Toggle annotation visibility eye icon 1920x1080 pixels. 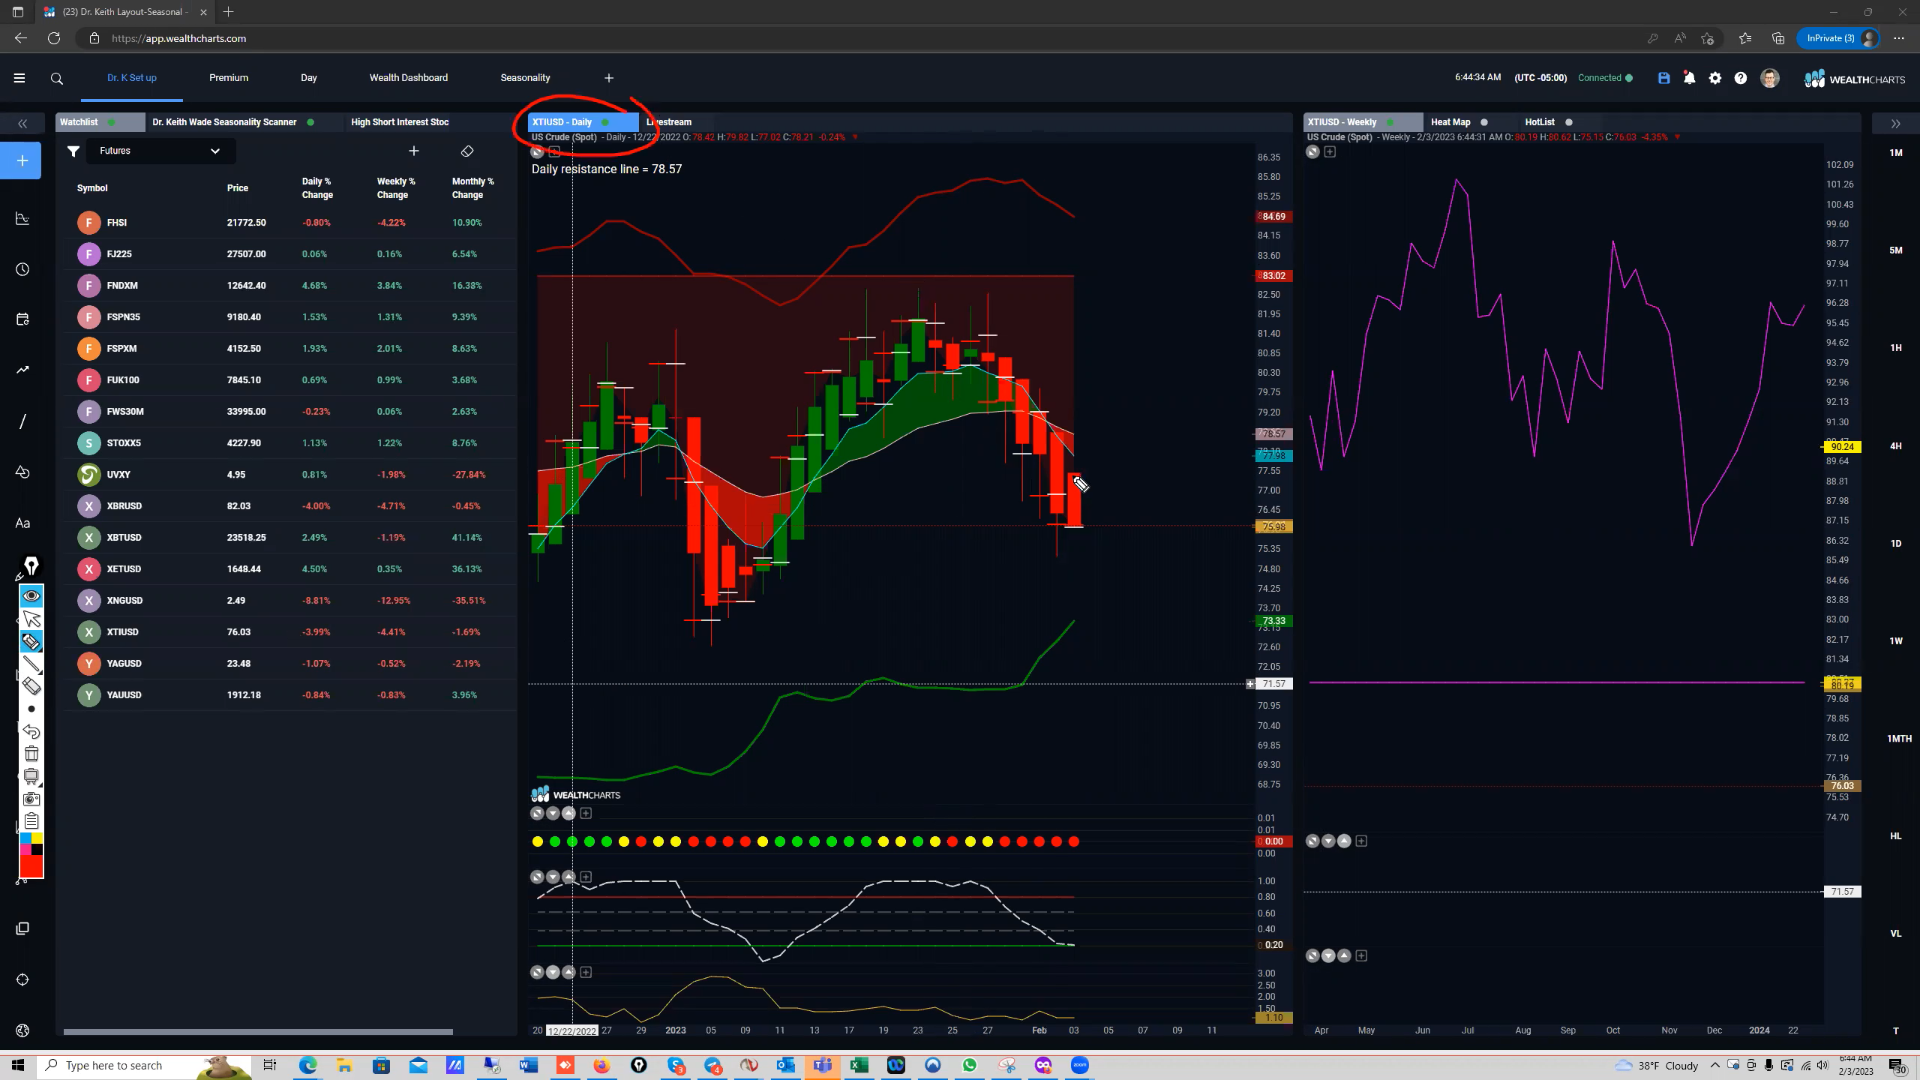pos(32,596)
